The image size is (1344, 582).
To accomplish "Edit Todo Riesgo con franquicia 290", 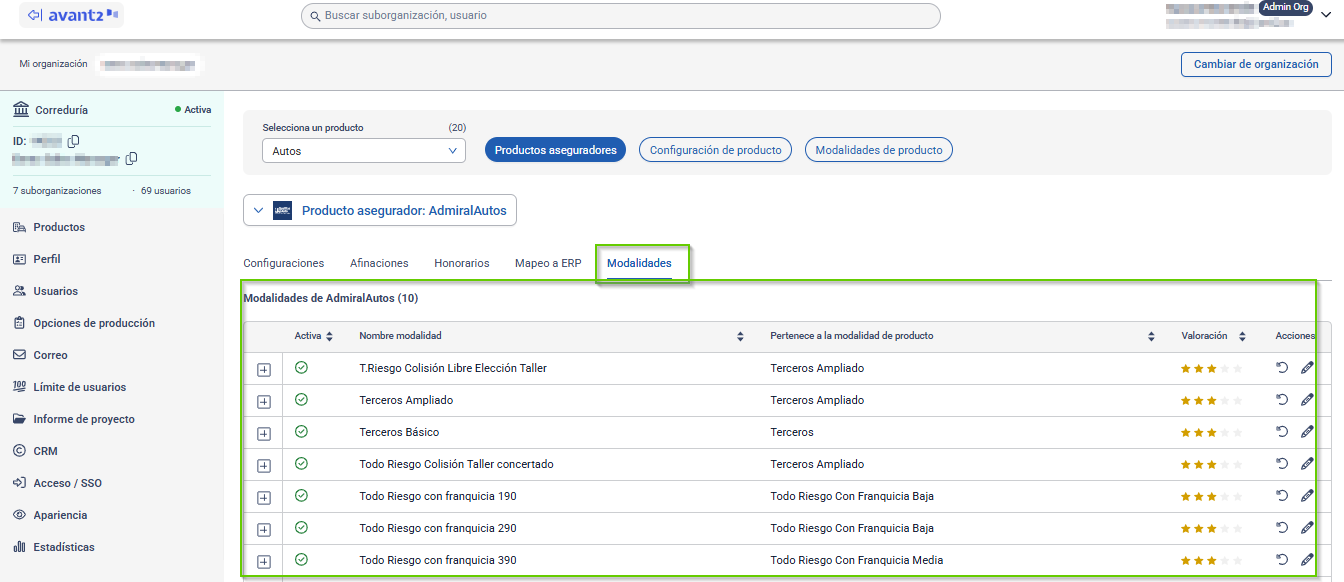I will [1306, 528].
